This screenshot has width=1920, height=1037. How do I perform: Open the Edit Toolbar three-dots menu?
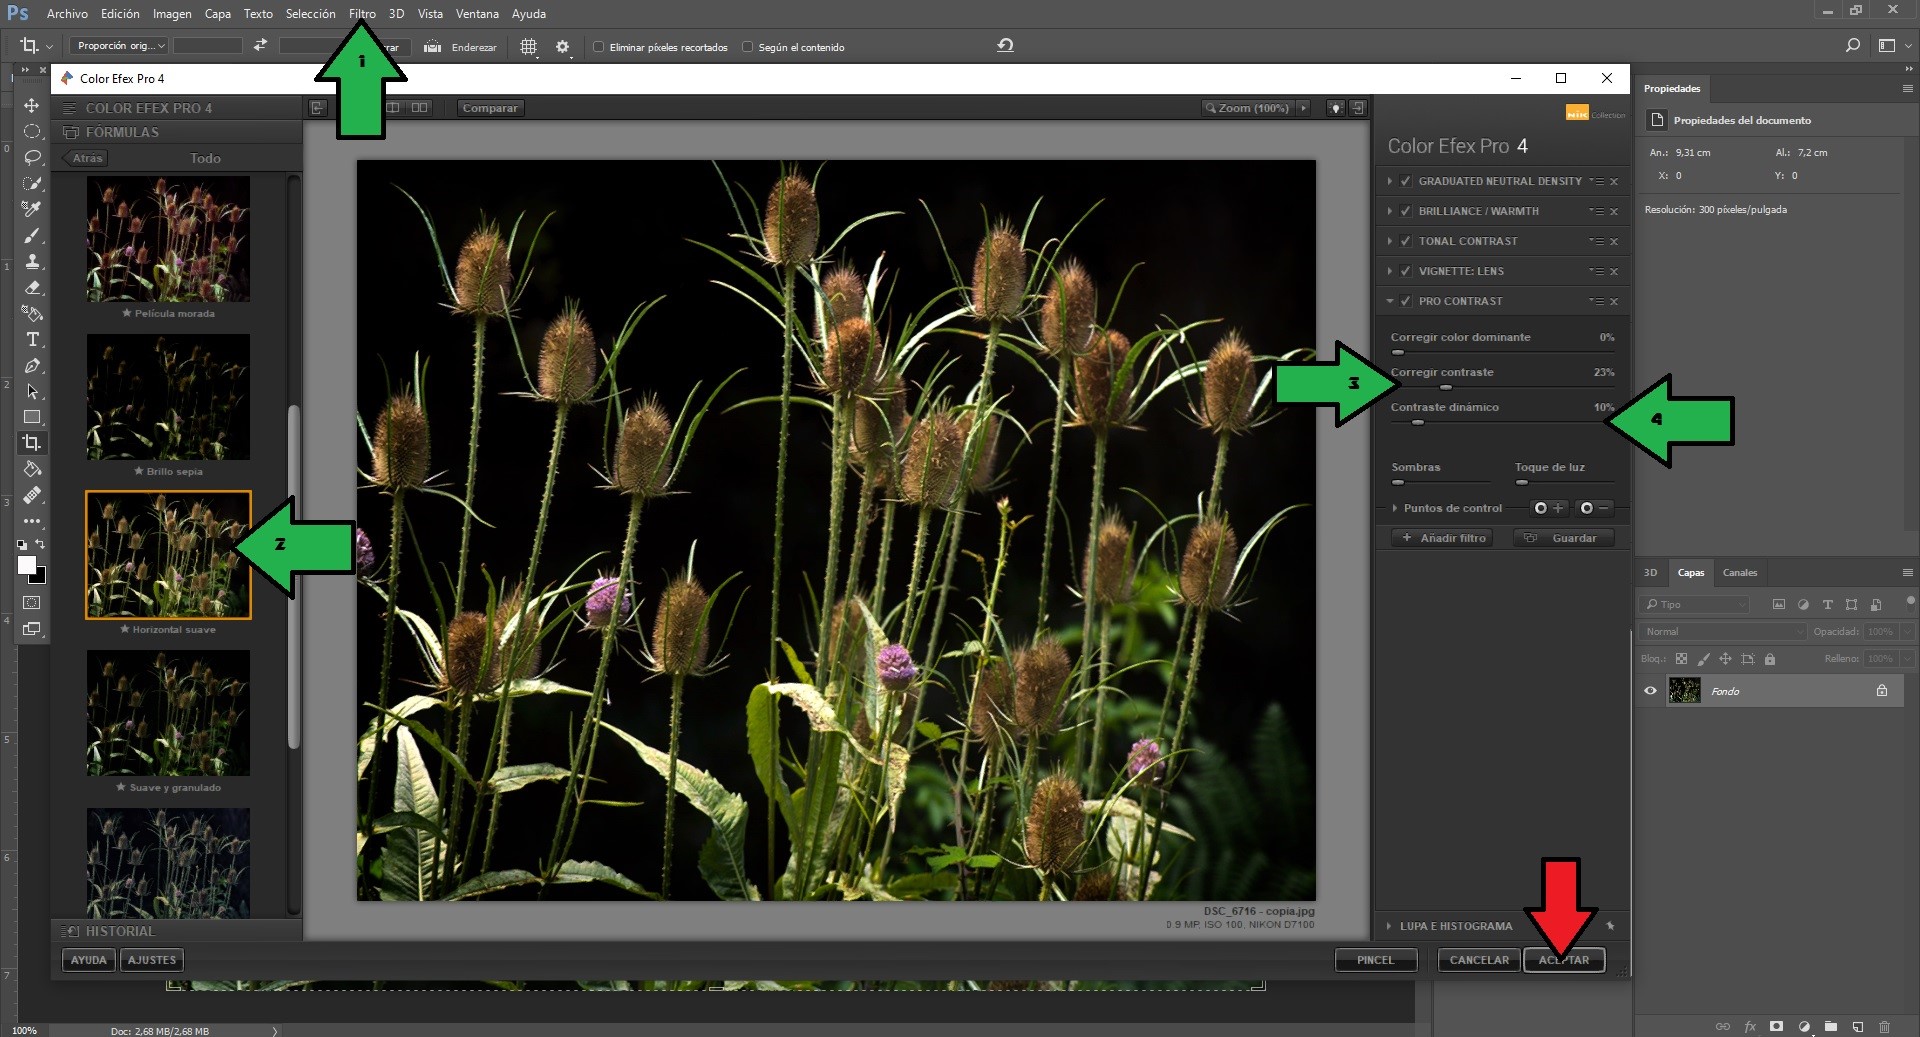tap(32, 521)
